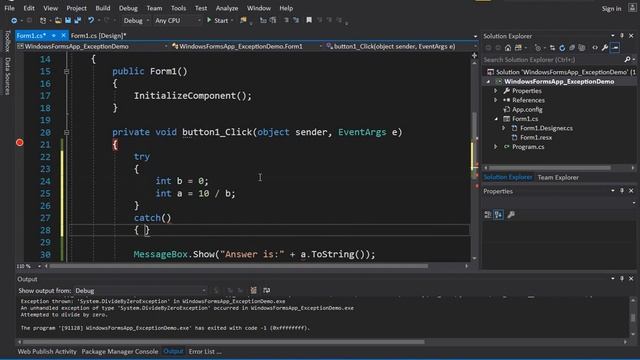Click the bookmark icon in the toolbar

(x=309, y=20)
